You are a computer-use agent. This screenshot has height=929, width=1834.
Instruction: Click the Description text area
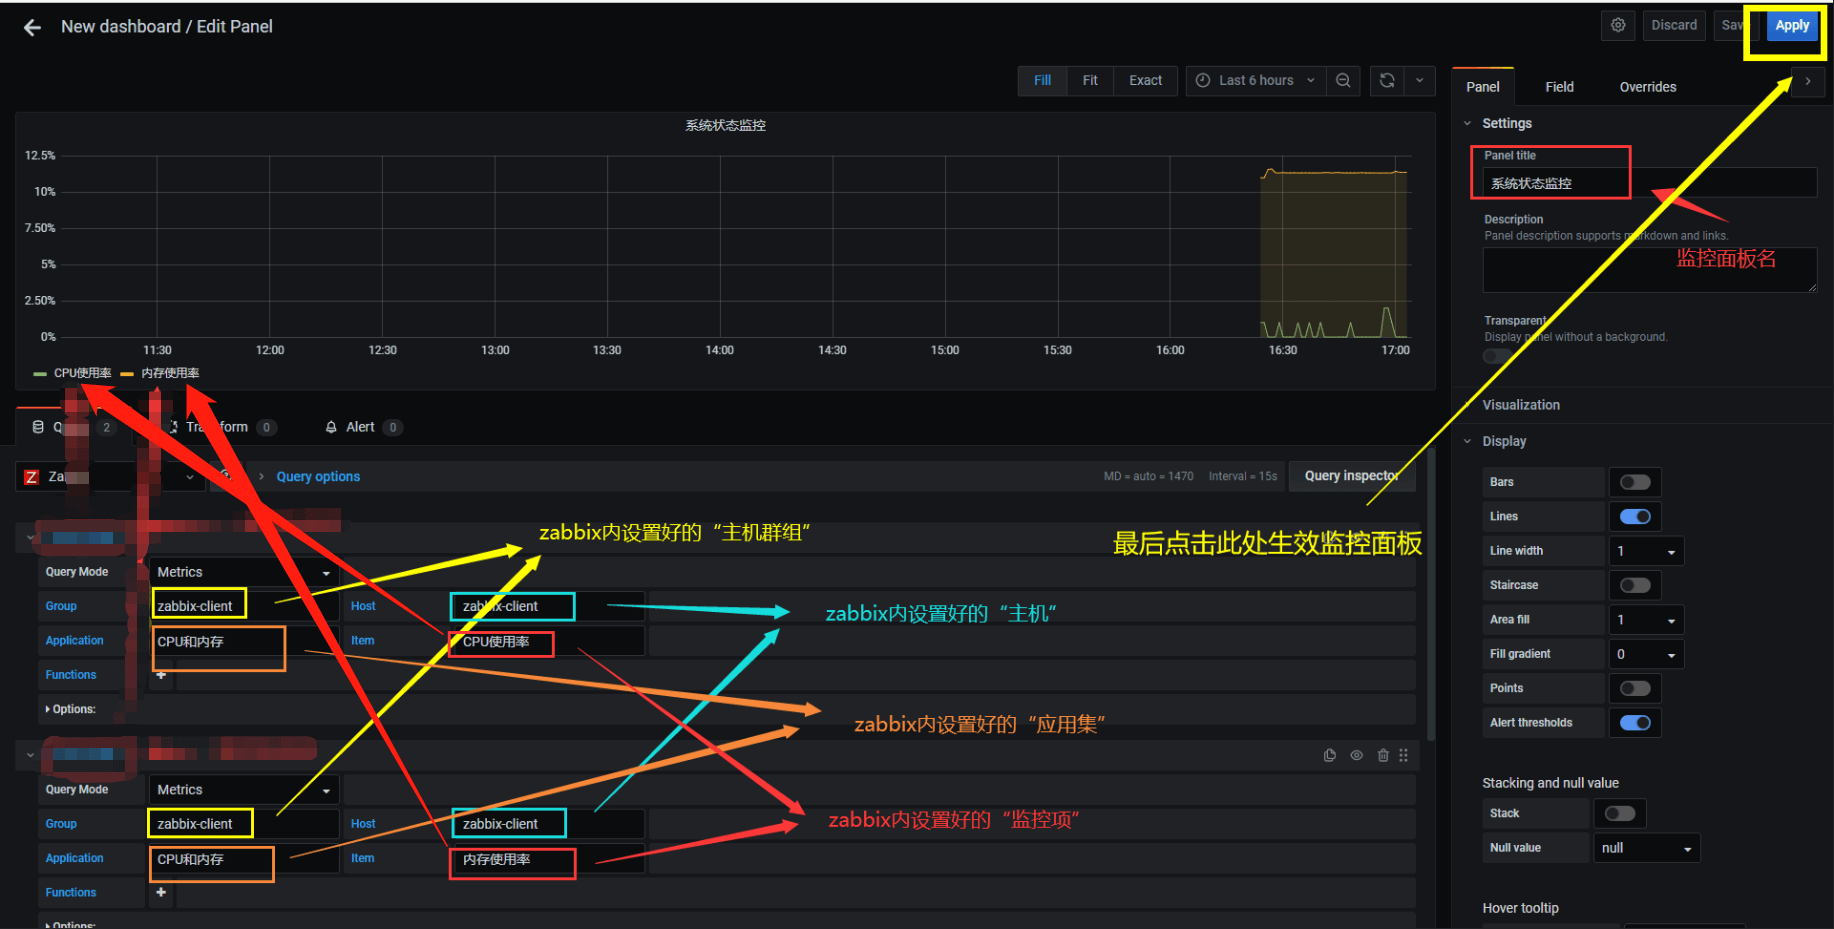point(1649,270)
